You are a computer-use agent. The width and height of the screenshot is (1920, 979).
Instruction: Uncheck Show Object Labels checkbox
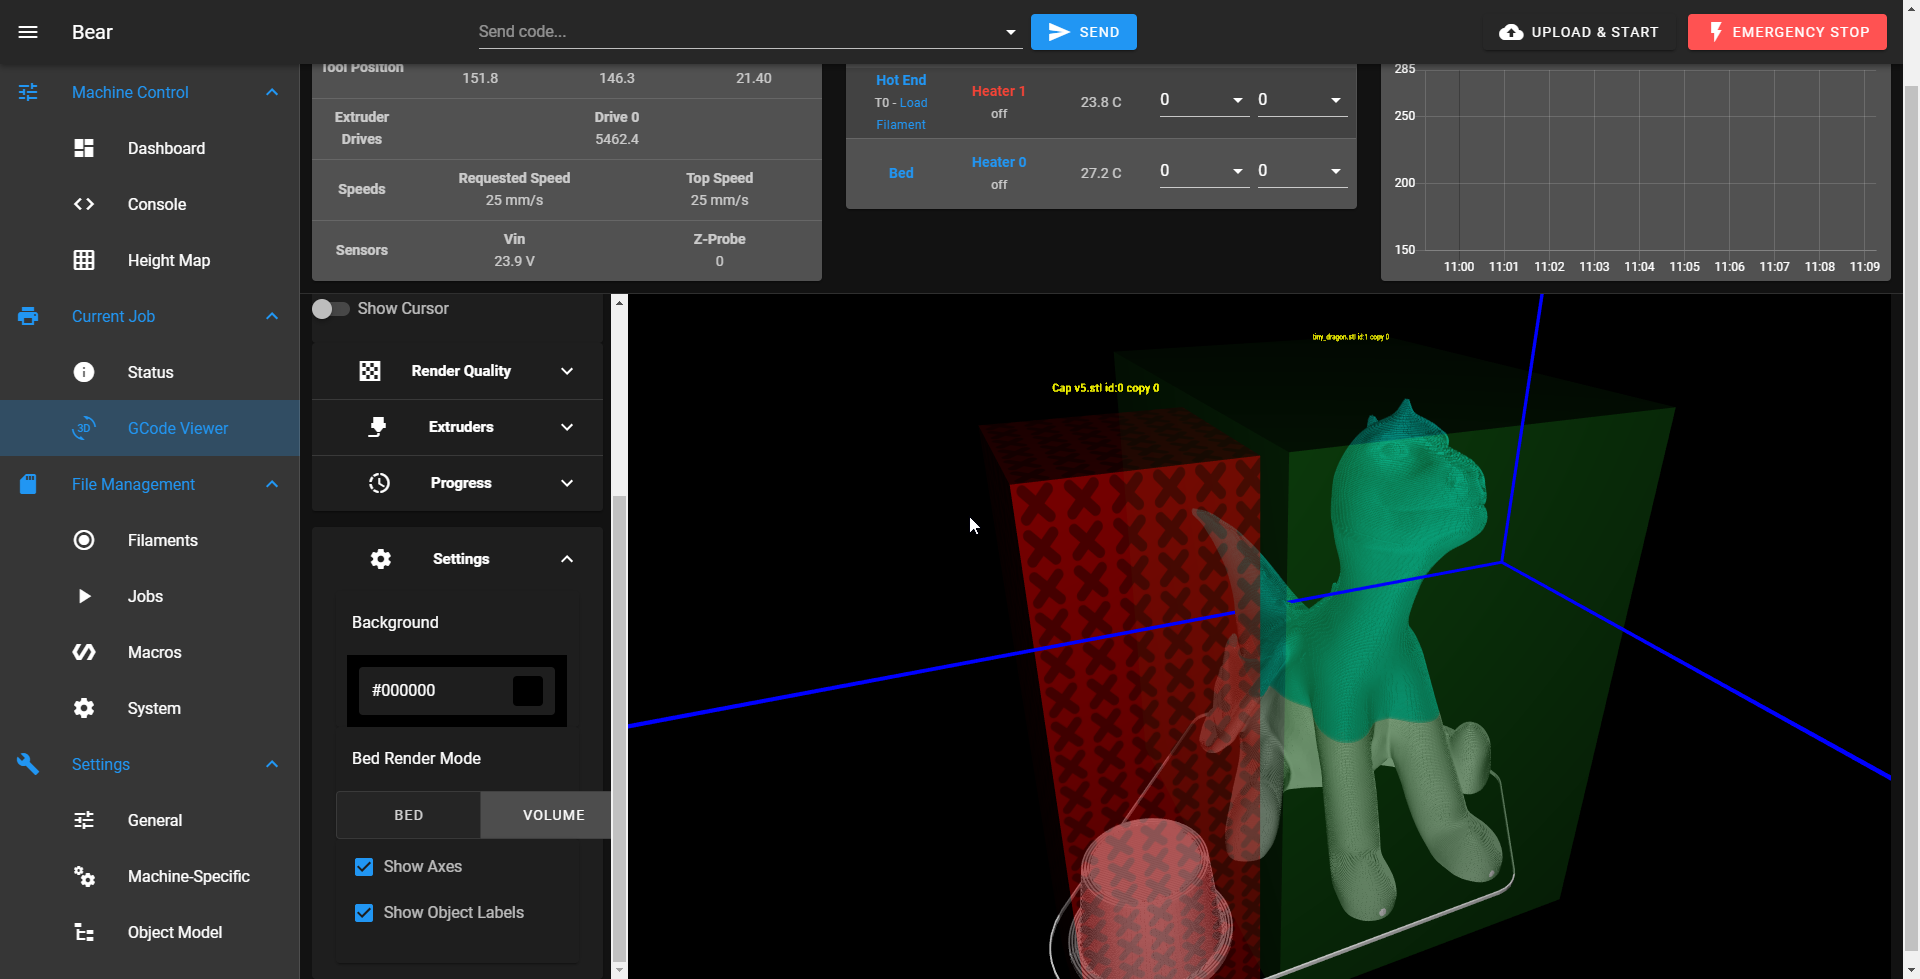tap(364, 913)
